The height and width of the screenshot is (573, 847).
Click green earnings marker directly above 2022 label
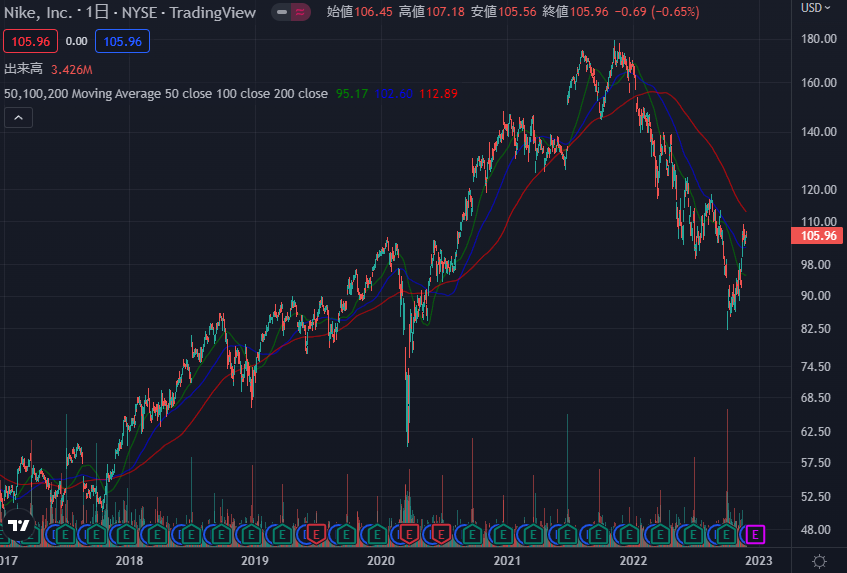(629, 535)
